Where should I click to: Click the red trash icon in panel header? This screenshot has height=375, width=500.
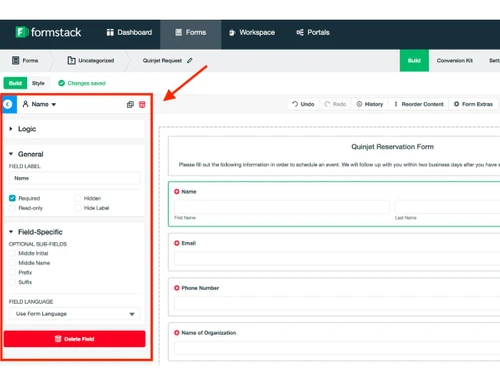pos(142,105)
